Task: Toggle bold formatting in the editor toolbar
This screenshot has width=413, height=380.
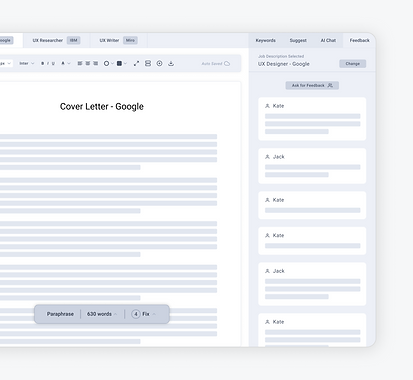Action: coord(42,63)
